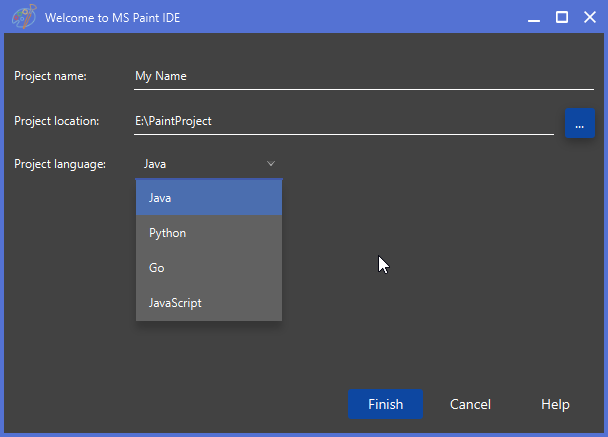Image resolution: width=608 pixels, height=437 pixels.
Task: Click the Project name label
Action: click(50, 76)
